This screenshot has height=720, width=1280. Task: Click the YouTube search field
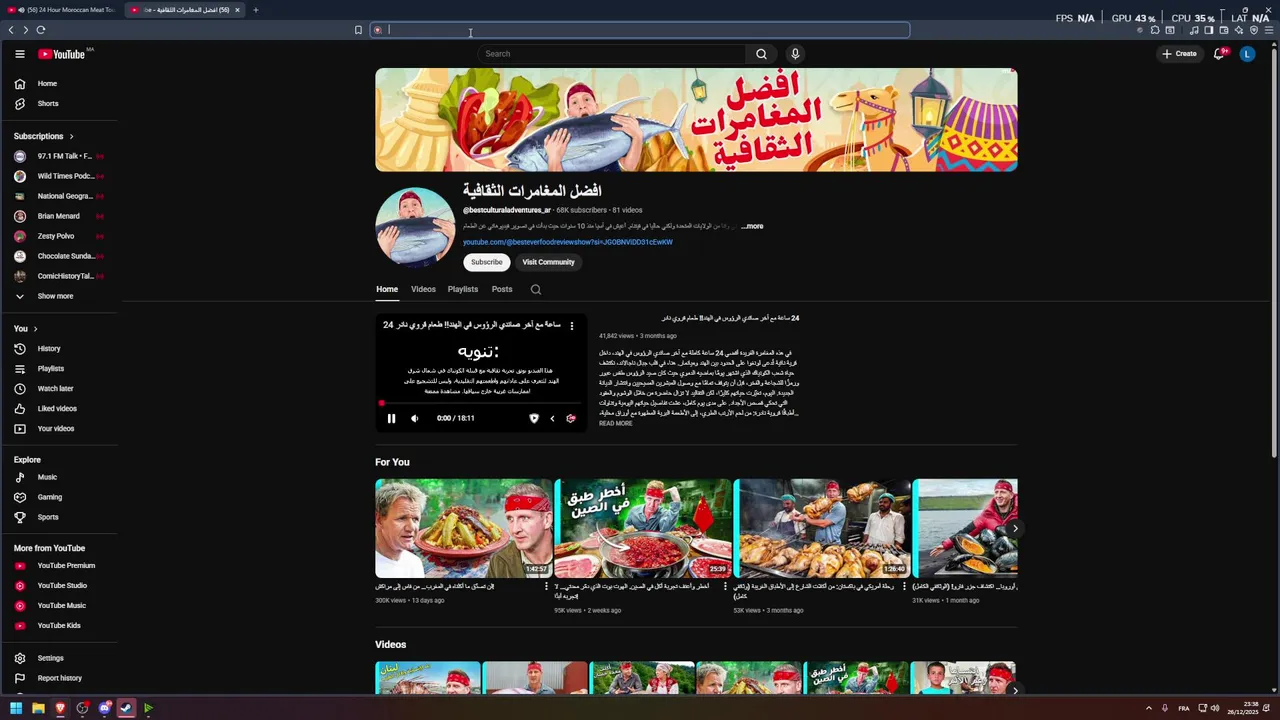coord(611,54)
